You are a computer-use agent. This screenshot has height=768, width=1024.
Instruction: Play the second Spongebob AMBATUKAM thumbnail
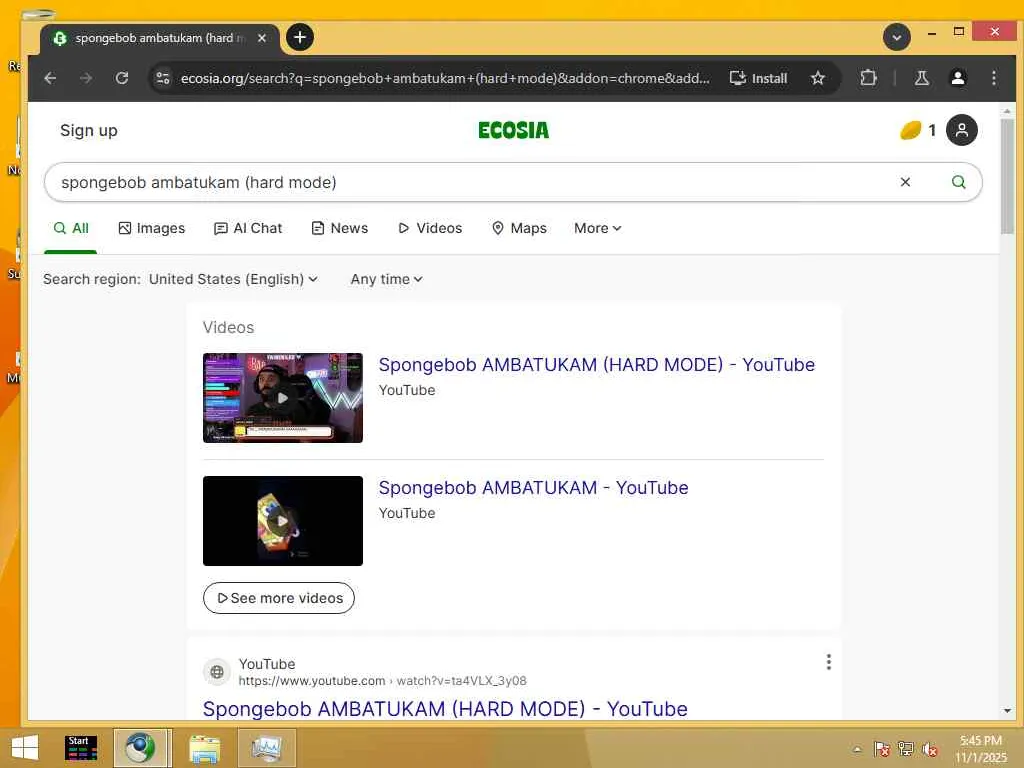(283, 521)
